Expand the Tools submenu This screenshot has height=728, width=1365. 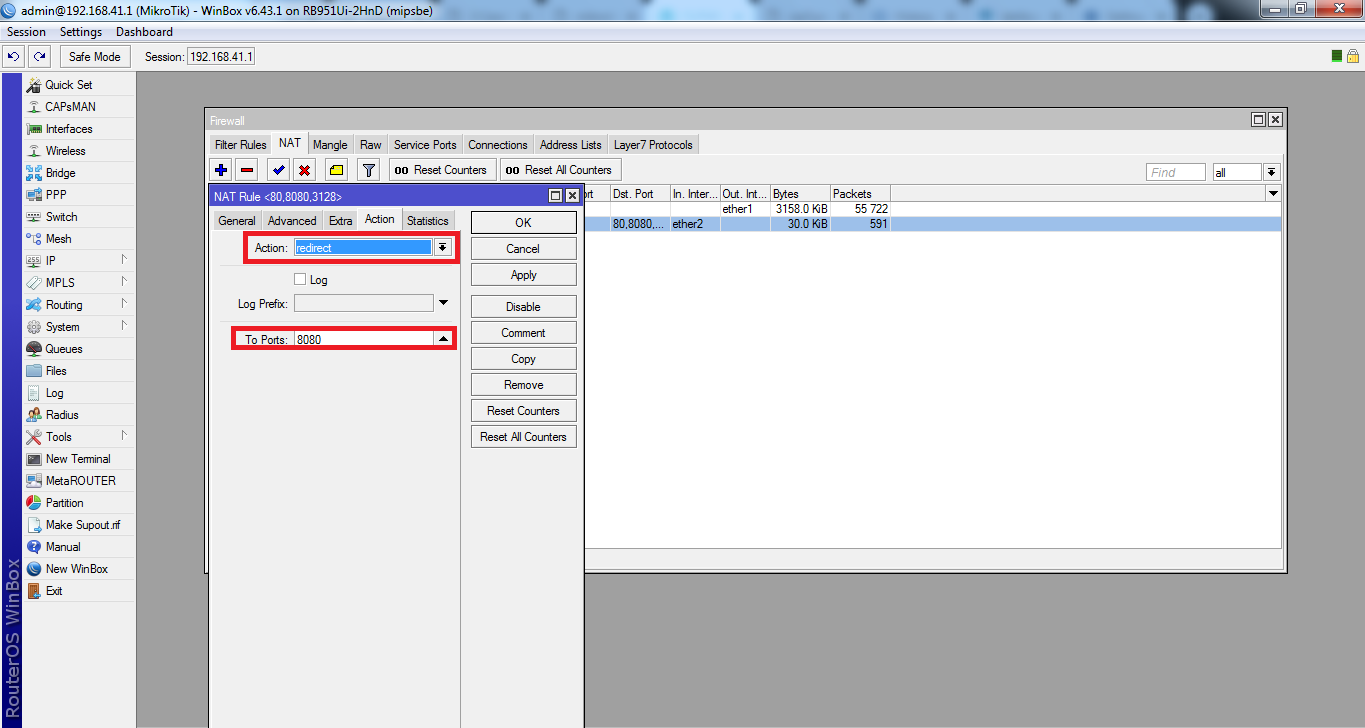point(125,436)
